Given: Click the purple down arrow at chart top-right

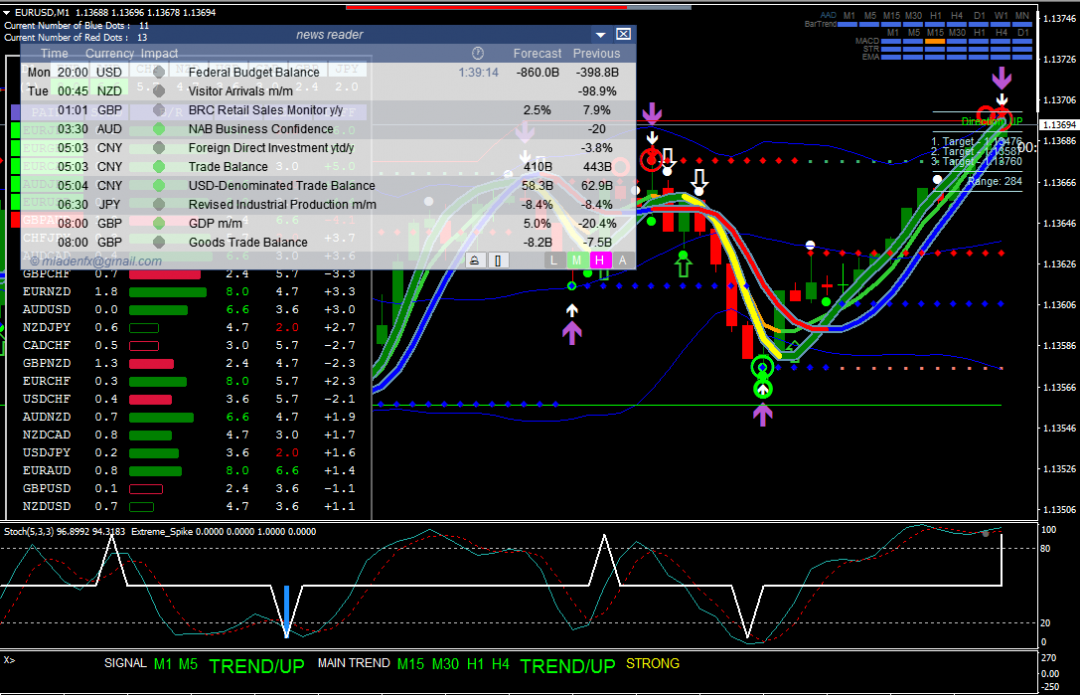Looking at the screenshot, I should tap(1001, 77).
